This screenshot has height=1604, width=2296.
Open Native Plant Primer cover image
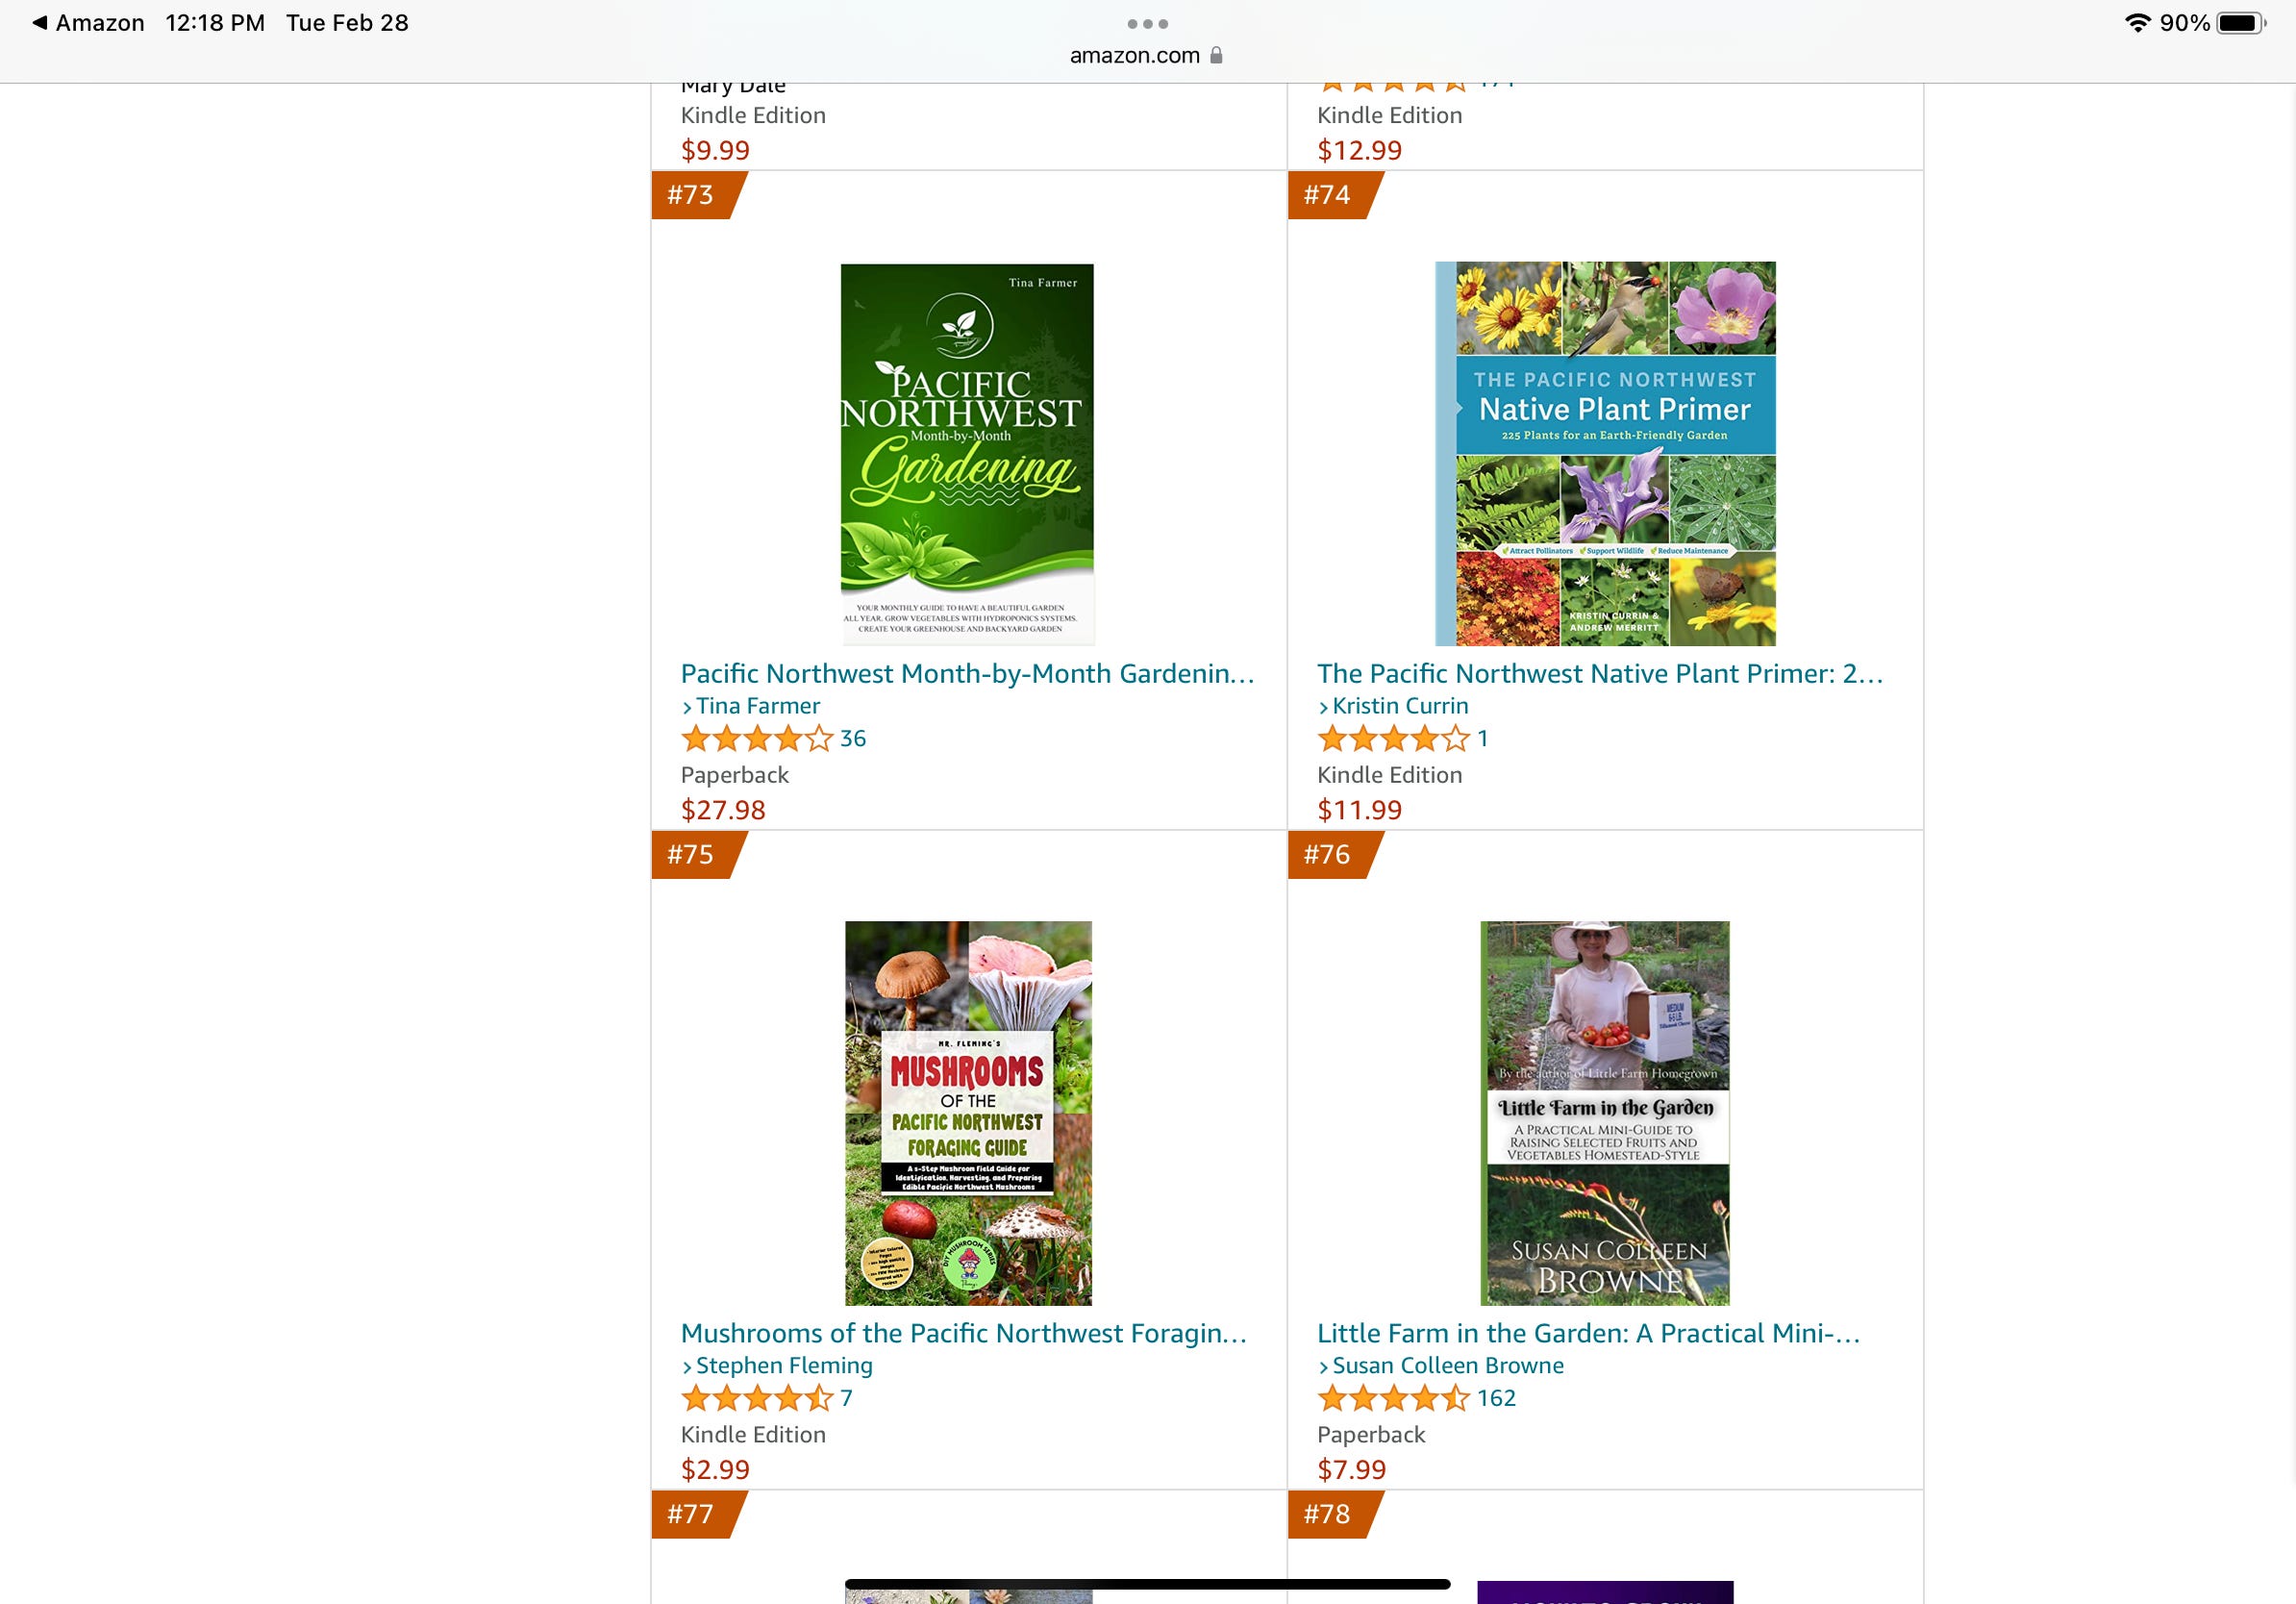tap(1605, 454)
